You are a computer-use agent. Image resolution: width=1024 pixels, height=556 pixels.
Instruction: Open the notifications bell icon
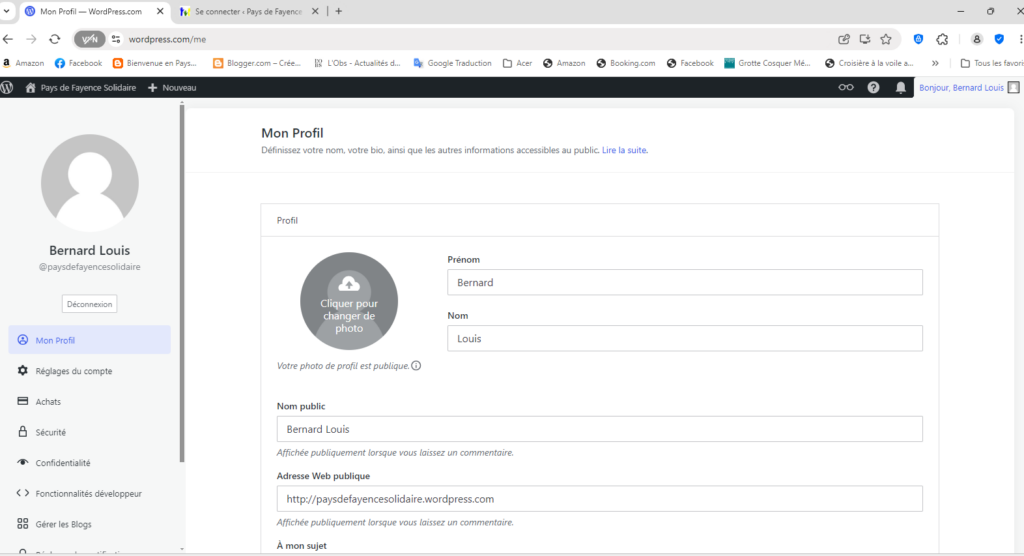coord(900,88)
